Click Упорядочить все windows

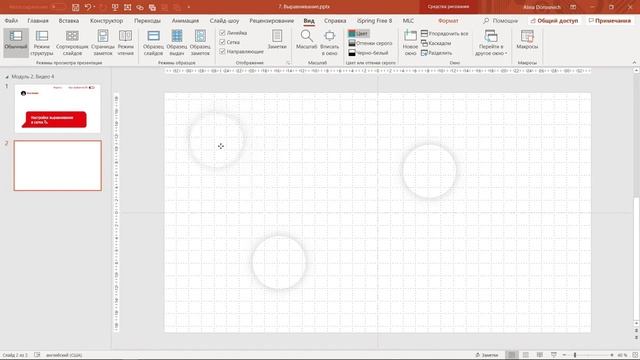tap(444, 33)
